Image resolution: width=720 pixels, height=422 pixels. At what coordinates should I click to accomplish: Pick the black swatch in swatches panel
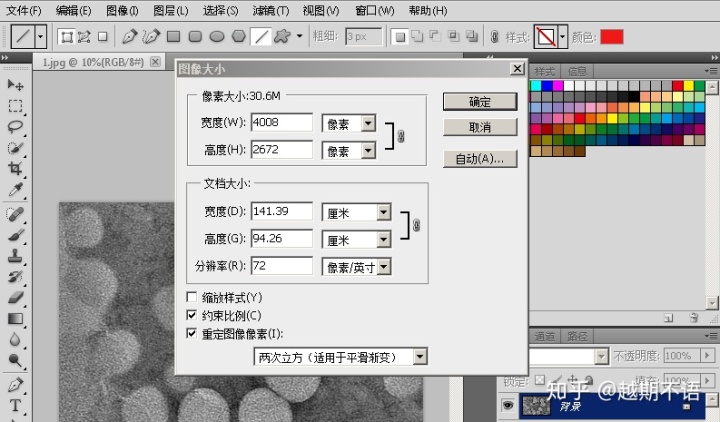(x=634, y=96)
